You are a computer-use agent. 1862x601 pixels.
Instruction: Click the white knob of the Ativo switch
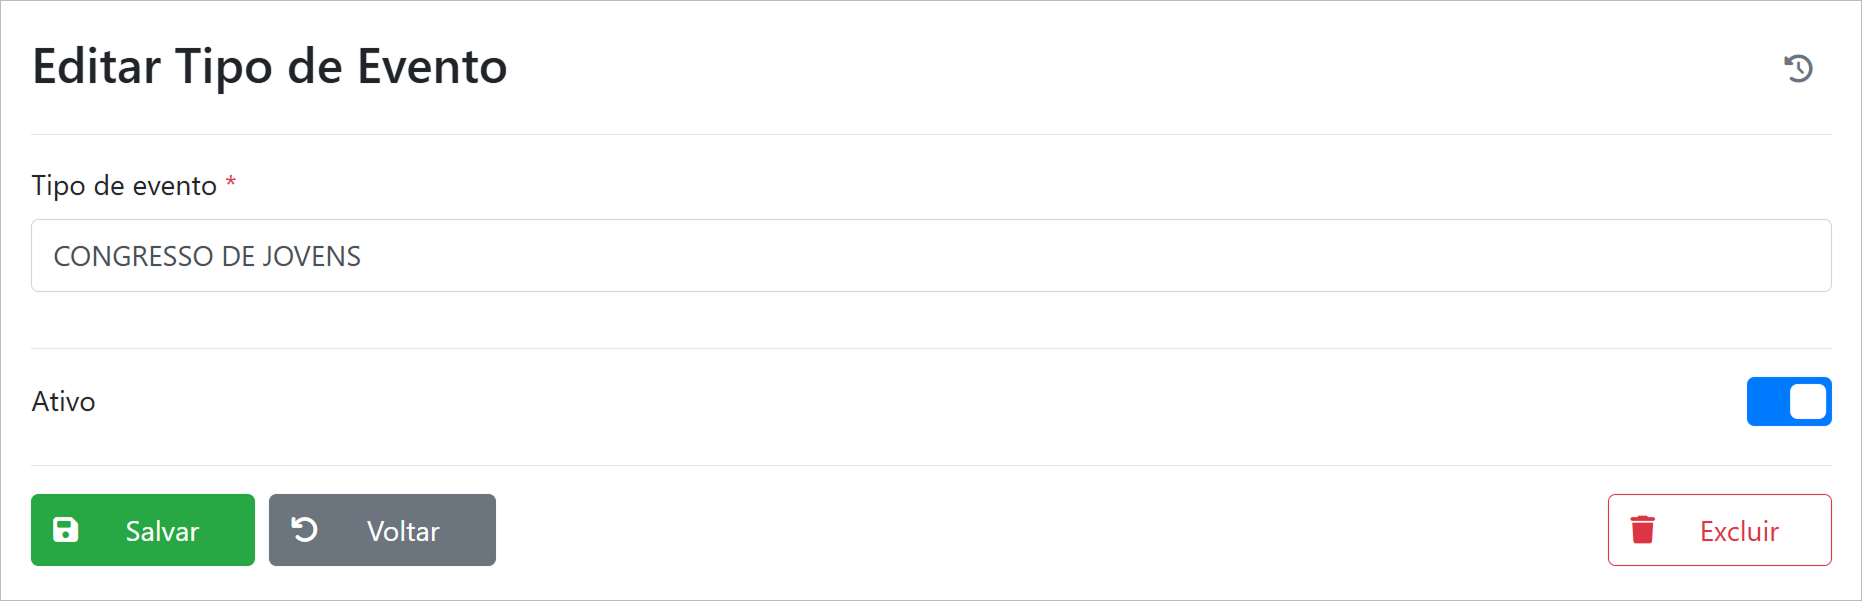(1807, 401)
